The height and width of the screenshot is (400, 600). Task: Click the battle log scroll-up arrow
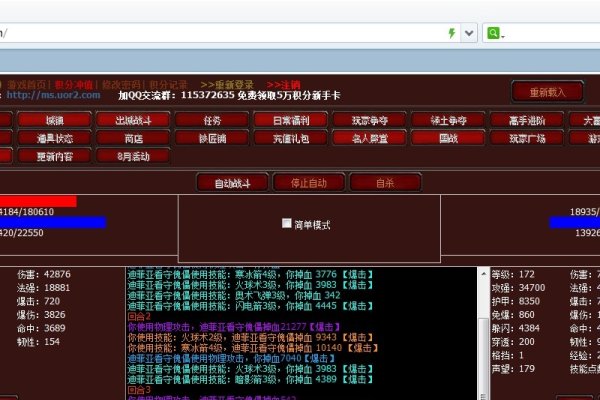tap(483, 274)
